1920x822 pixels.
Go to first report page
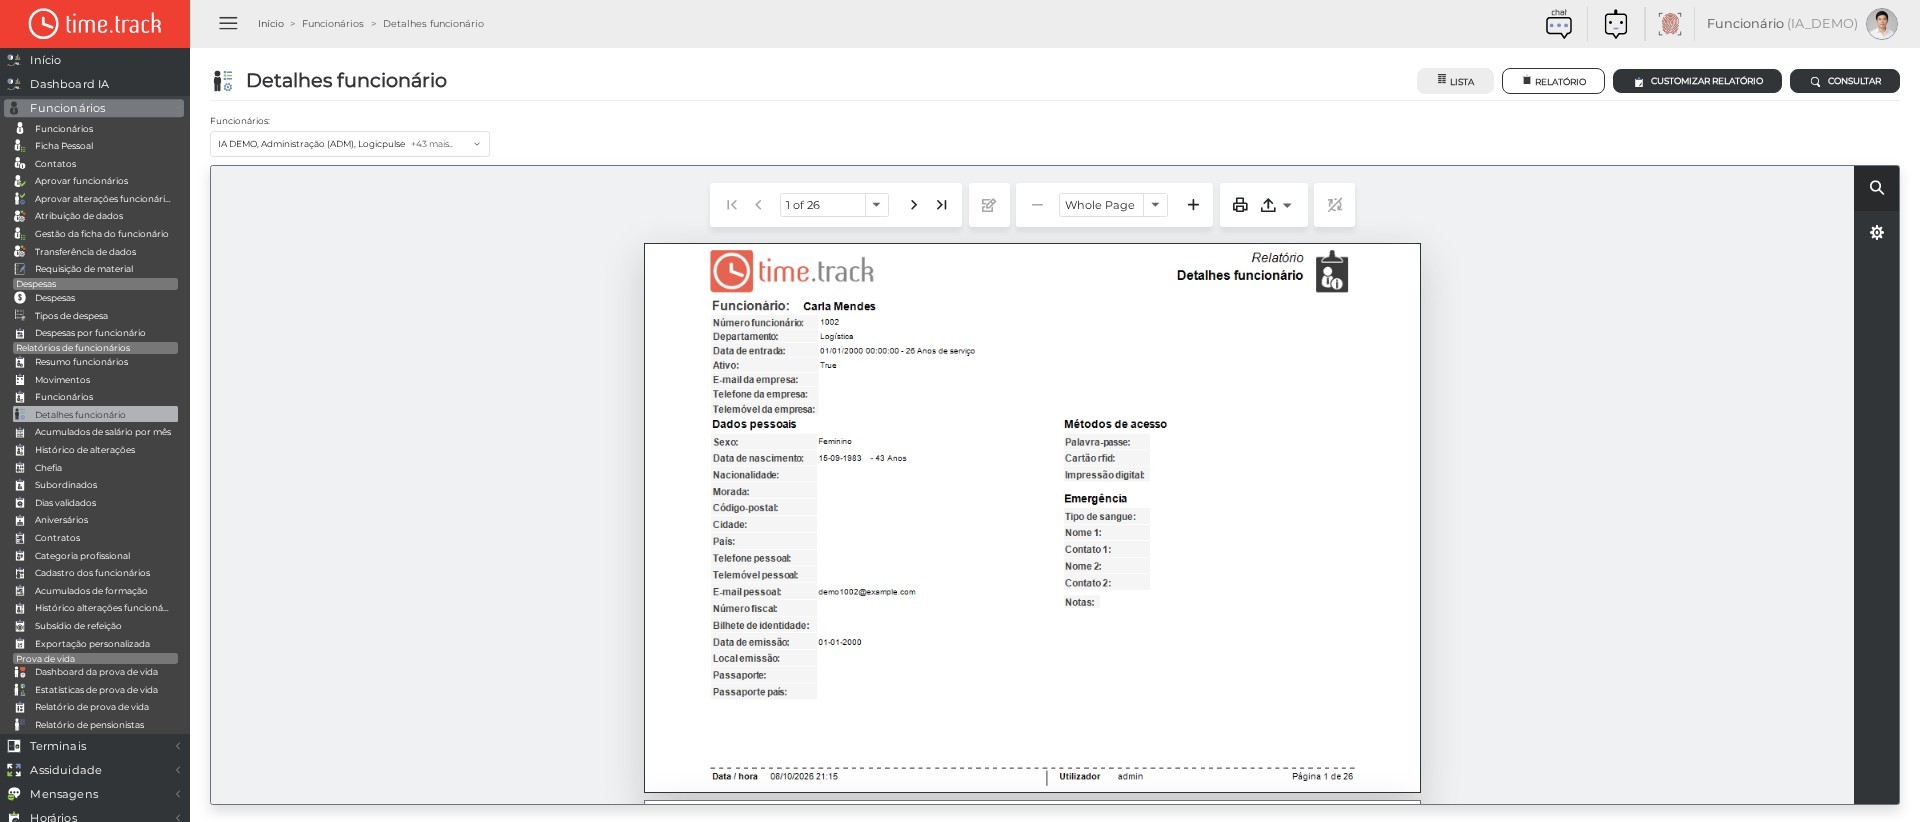click(x=732, y=205)
